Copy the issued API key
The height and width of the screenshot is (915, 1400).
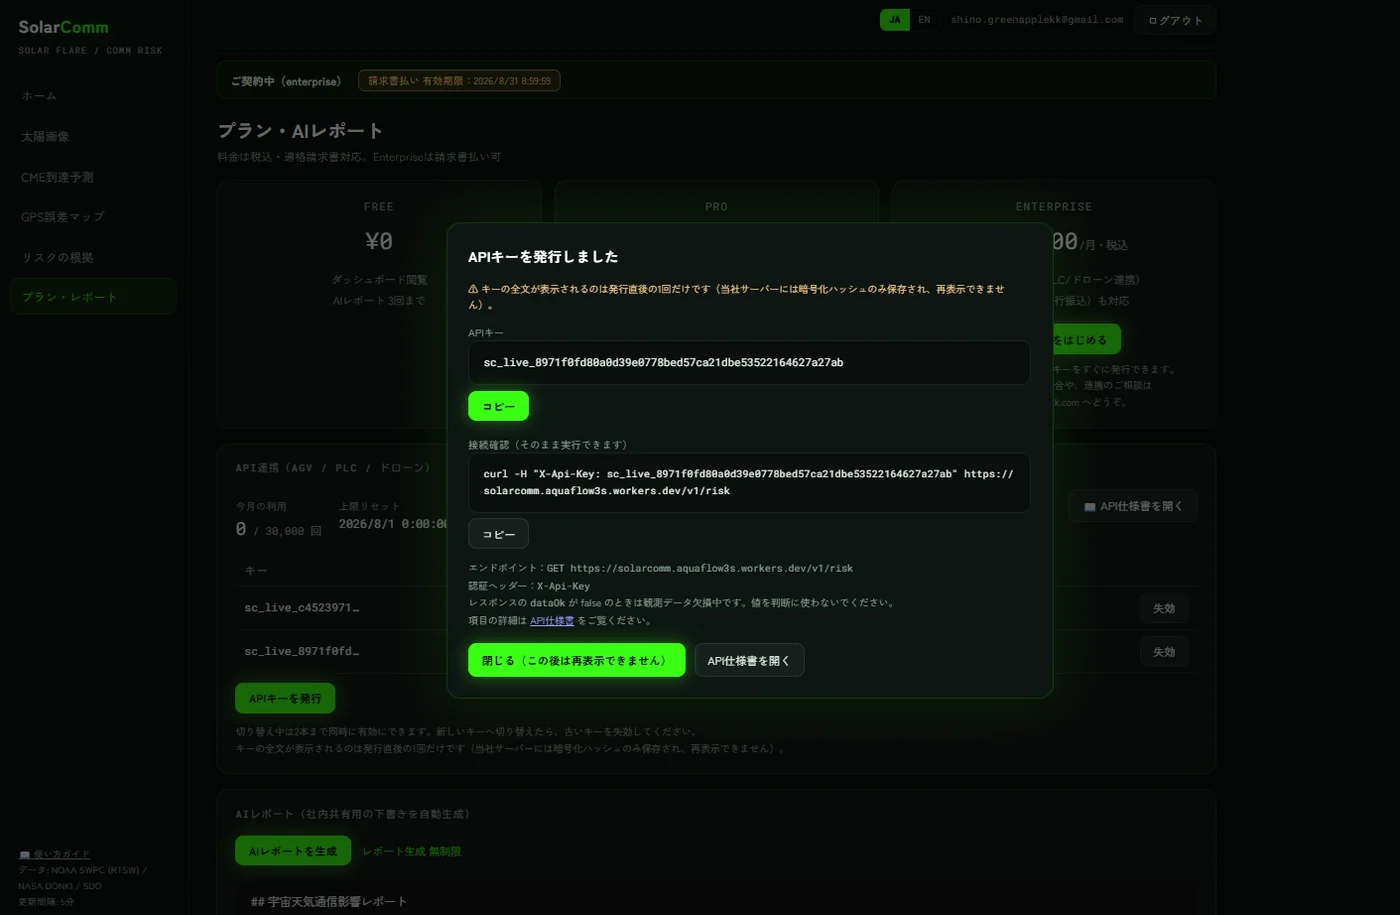(498, 406)
